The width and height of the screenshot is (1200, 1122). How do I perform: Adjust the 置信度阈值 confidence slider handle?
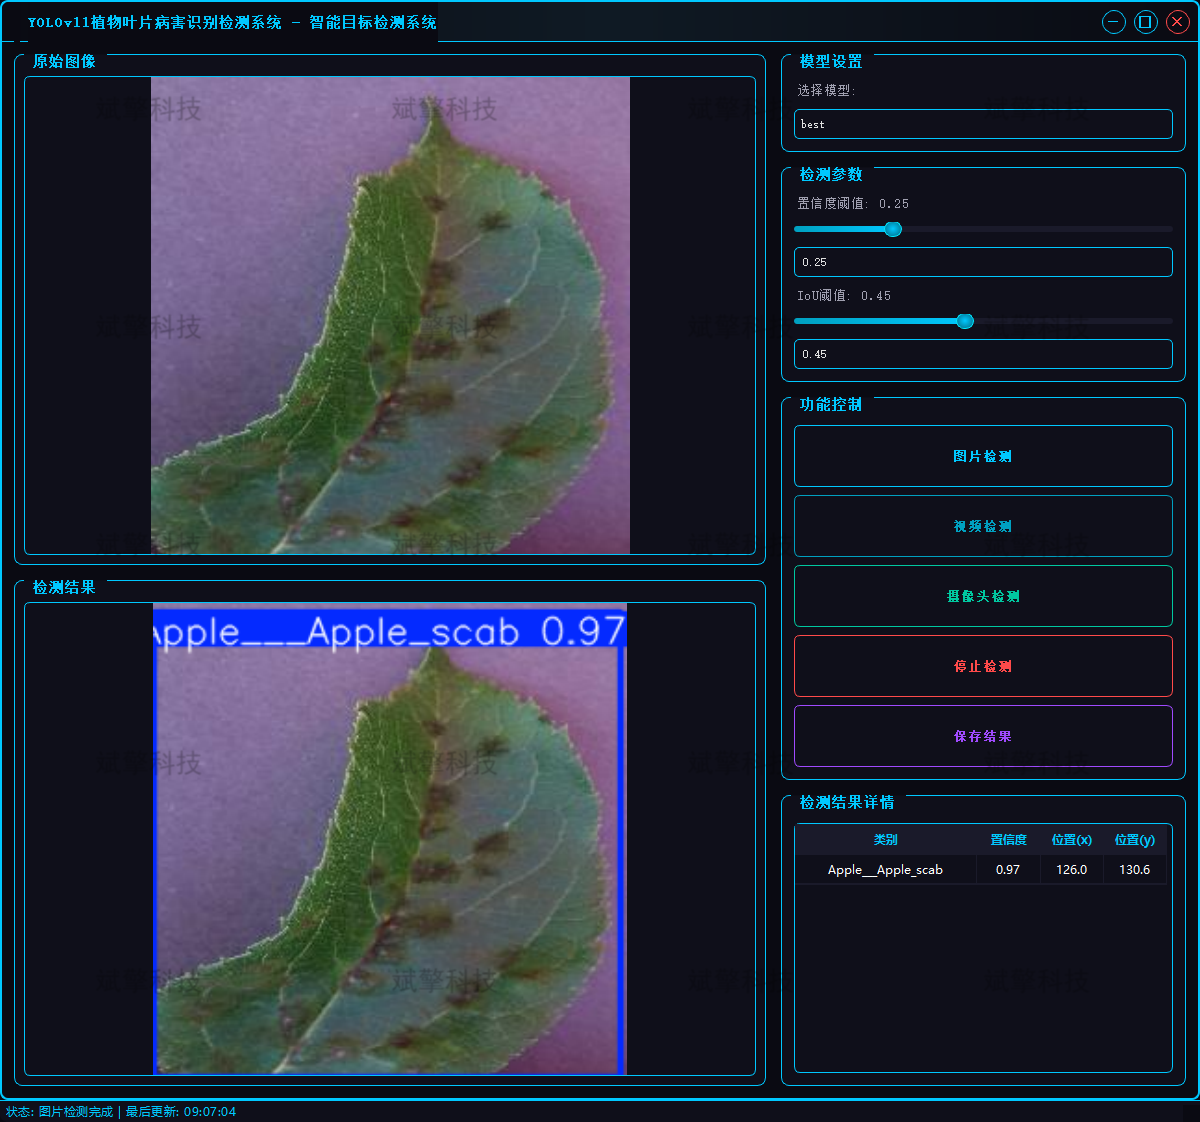pos(893,229)
